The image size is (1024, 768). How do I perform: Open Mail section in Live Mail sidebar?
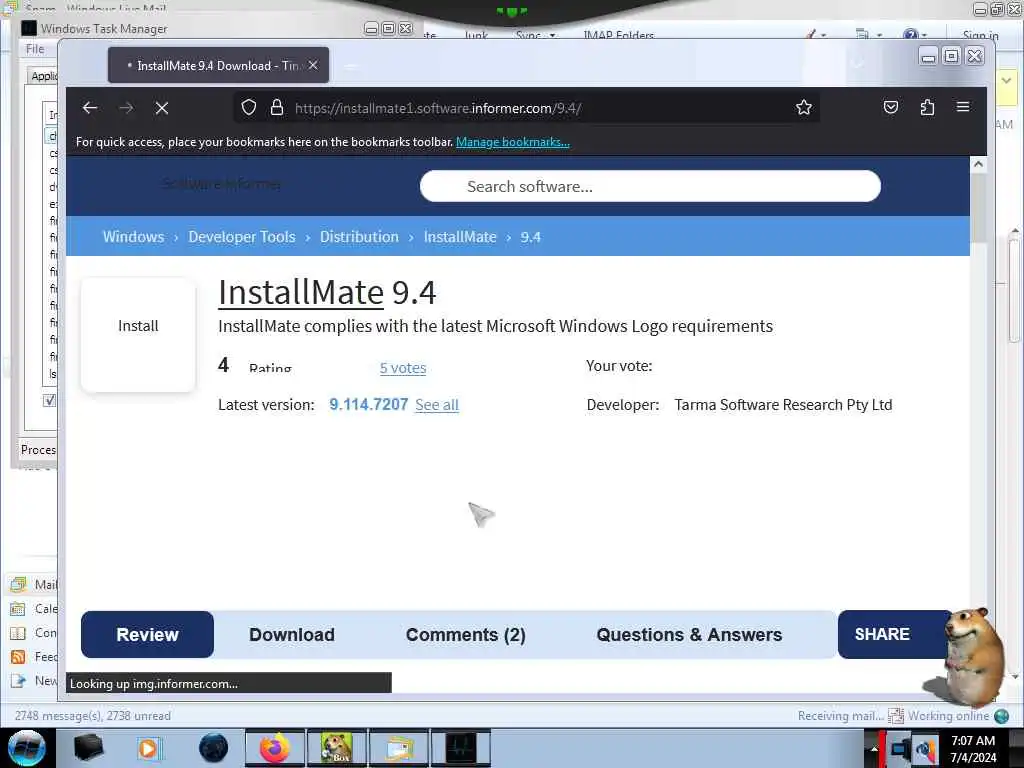tap(35, 584)
